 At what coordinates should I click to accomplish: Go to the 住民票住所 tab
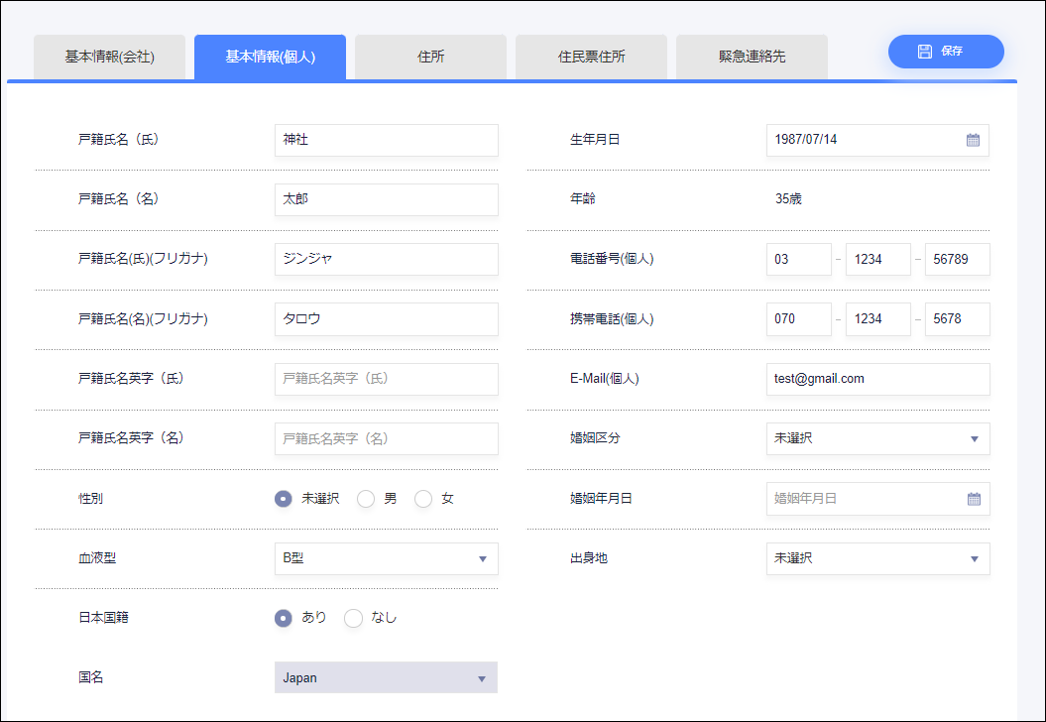pos(591,57)
